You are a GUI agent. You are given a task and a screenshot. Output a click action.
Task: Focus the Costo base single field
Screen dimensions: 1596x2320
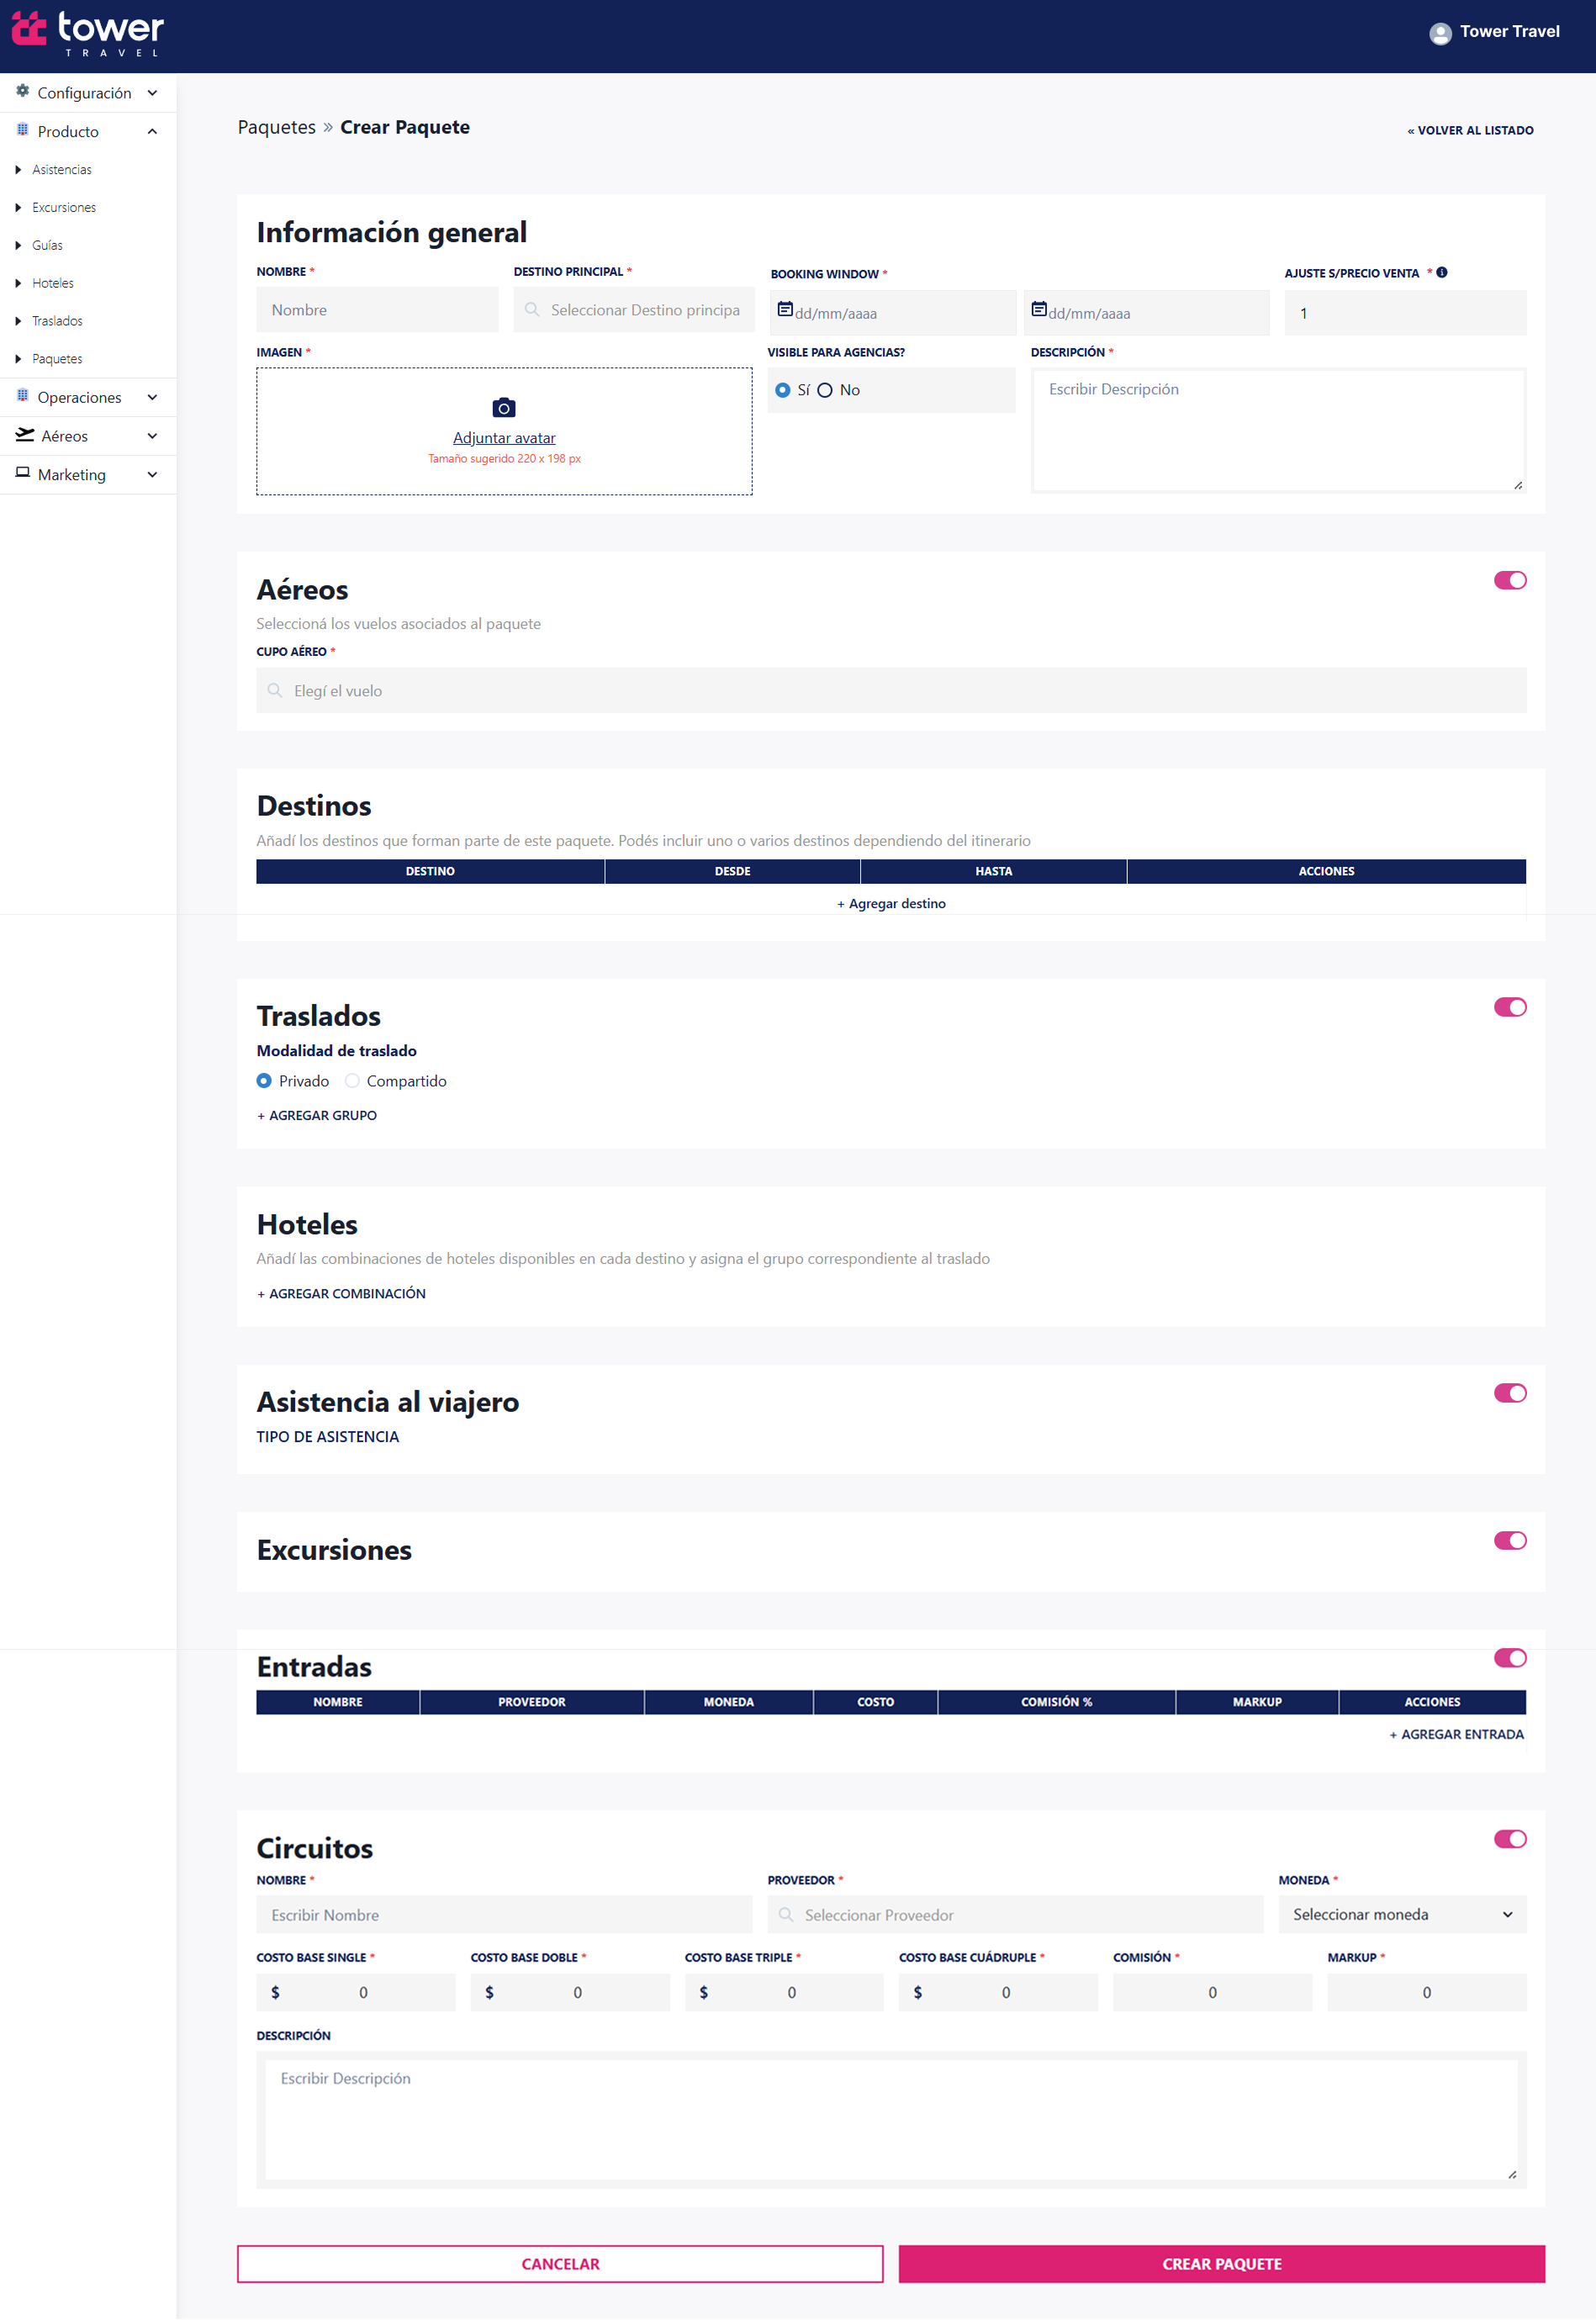[356, 1993]
